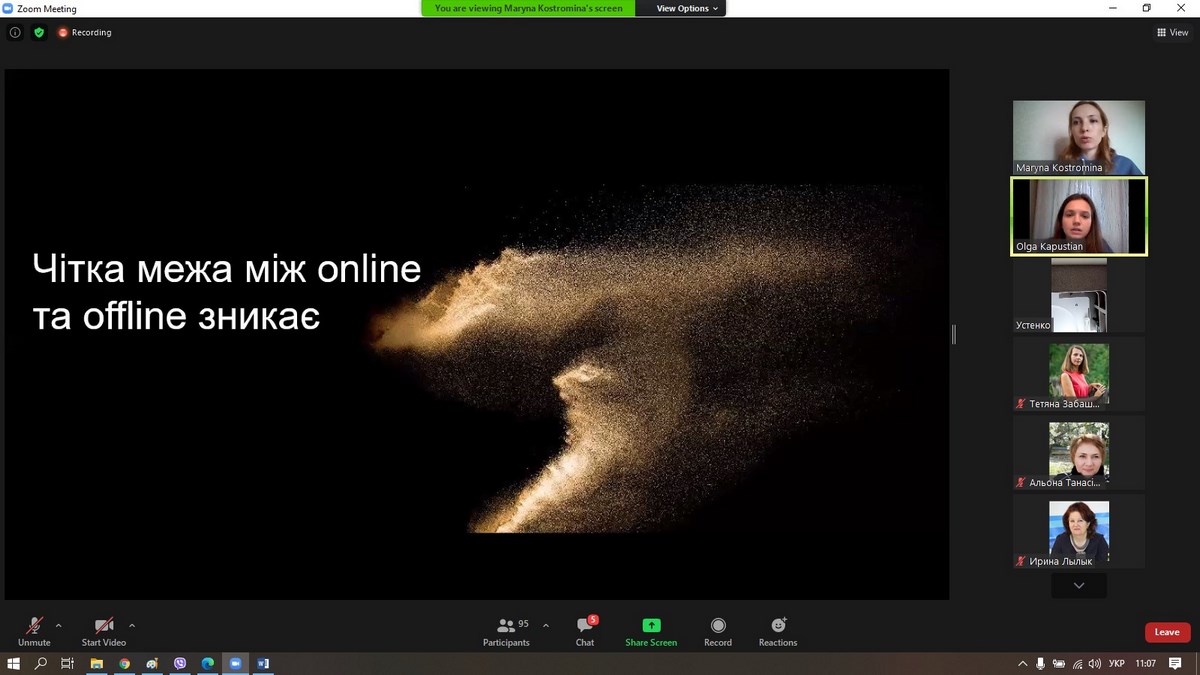Expand video options arrow next to Start Video
Image resolution: width=1200 pixels, height=675 pixels.
point(132,625)
